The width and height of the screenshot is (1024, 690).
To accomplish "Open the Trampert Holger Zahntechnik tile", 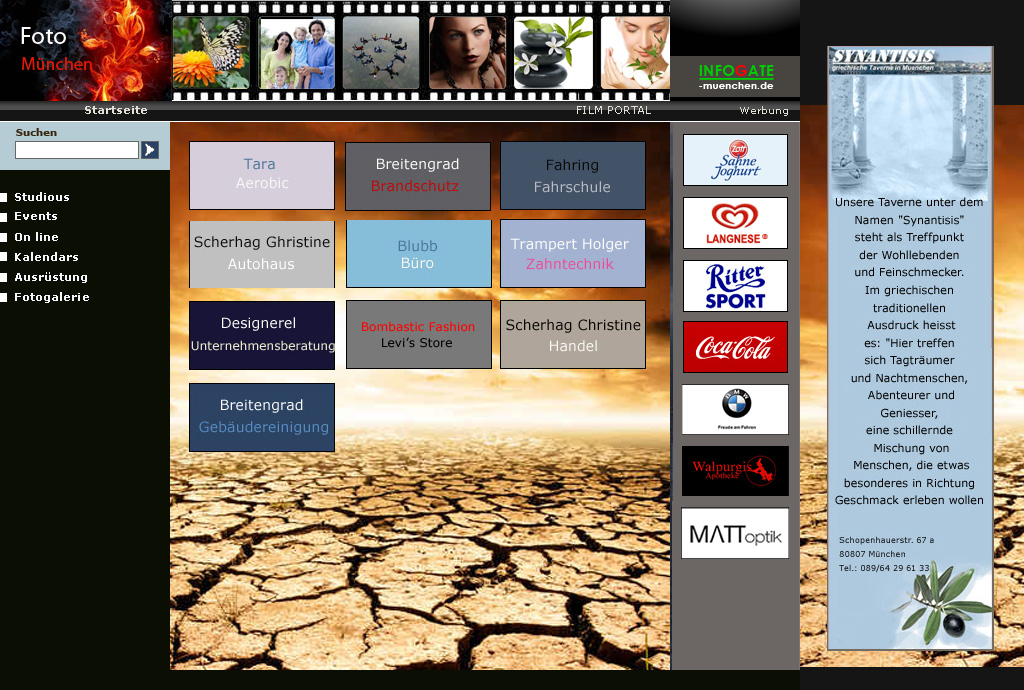I will tap(573, 253).
